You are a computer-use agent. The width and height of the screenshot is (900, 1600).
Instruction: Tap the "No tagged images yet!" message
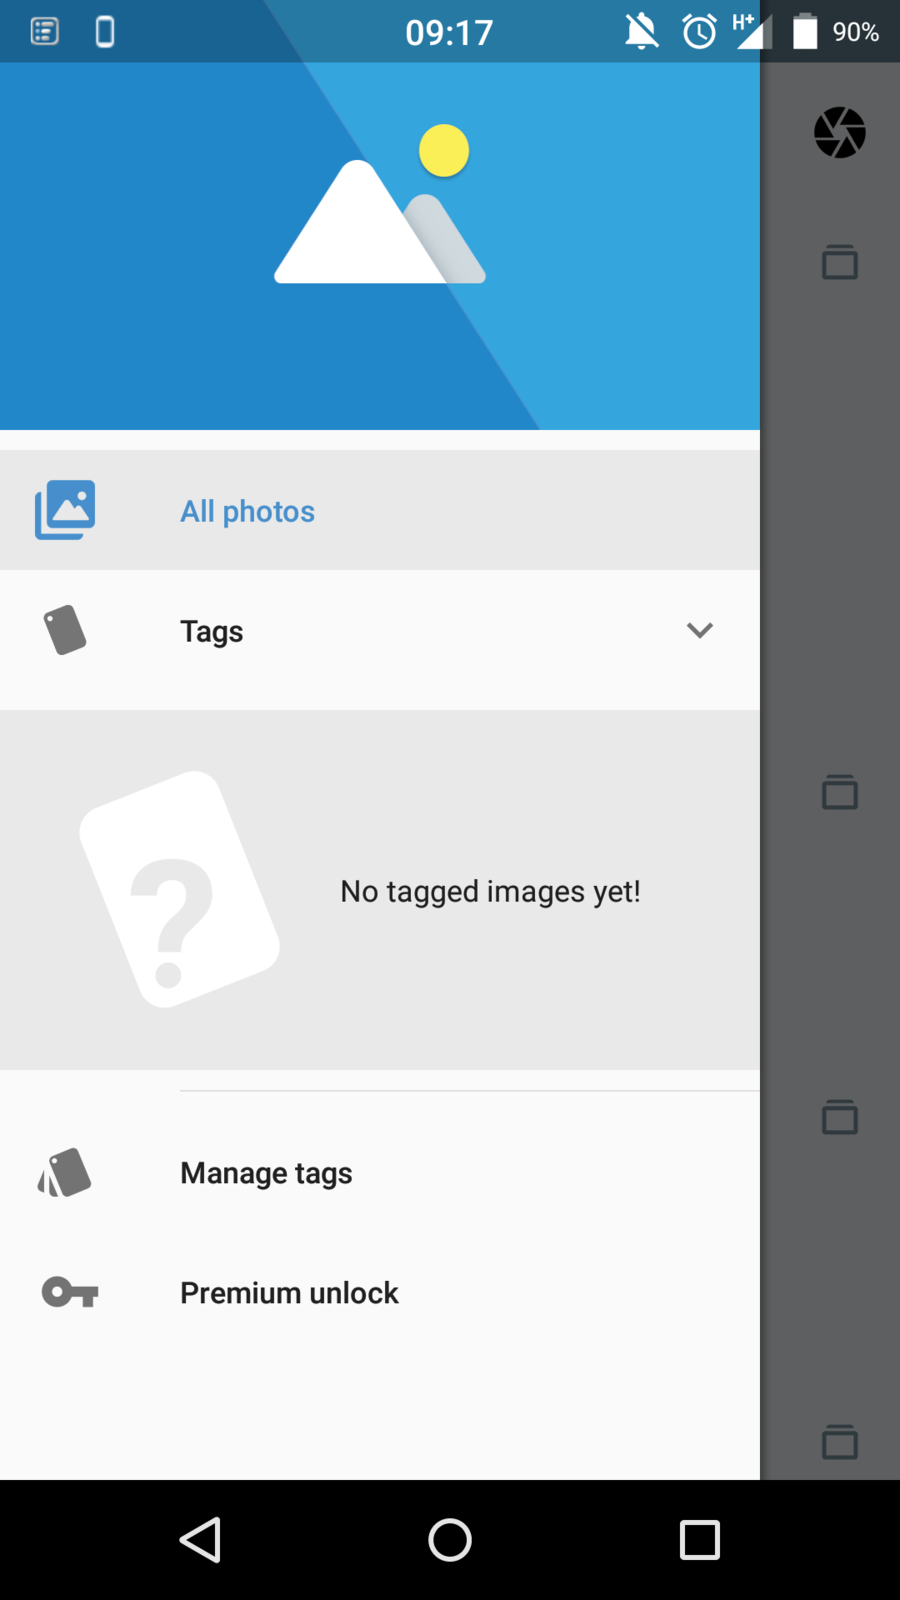(490, 891)
